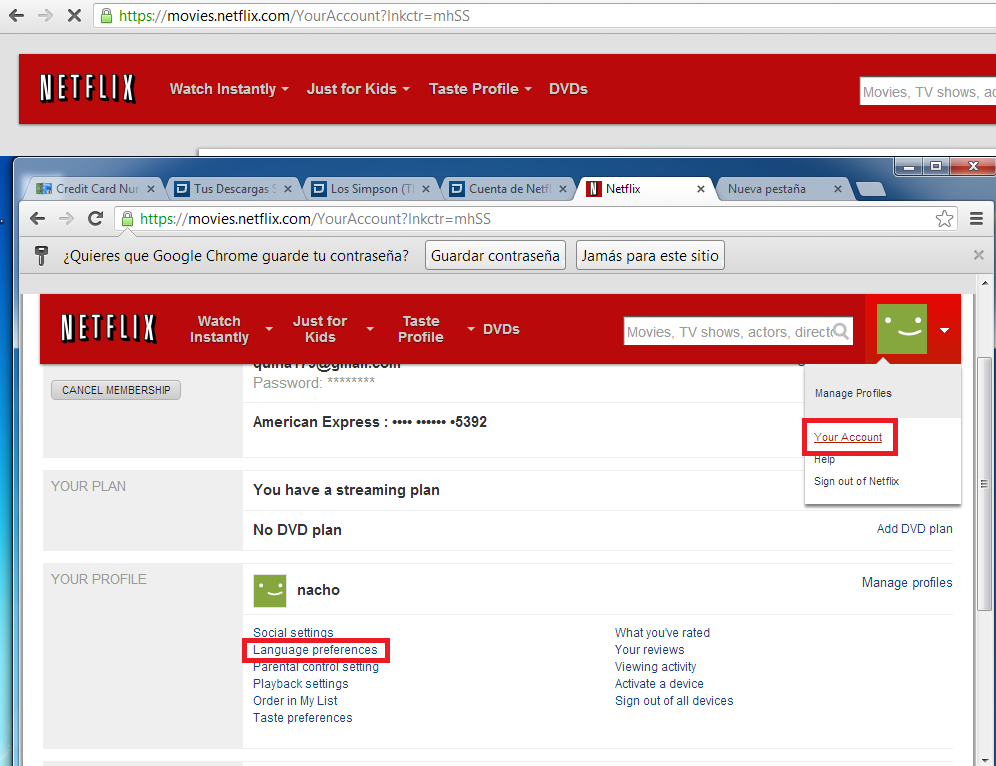Click the green padlock in front window address bar

(127, 219)
